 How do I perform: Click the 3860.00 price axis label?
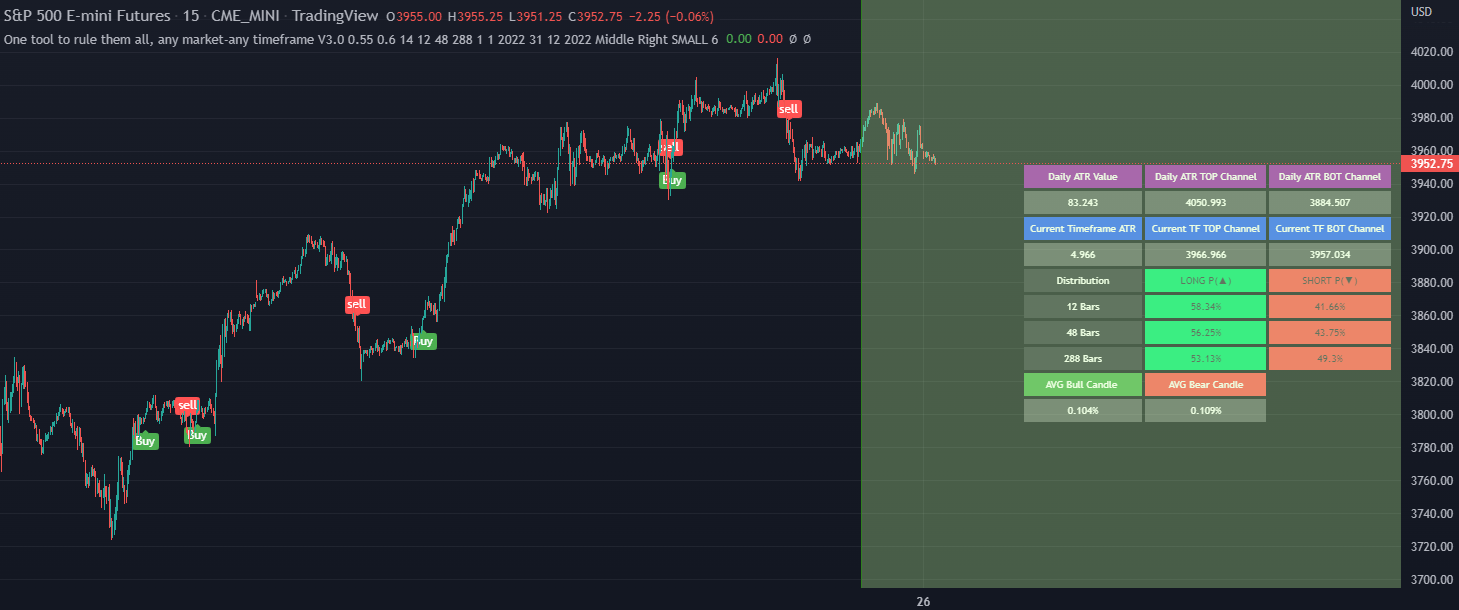click(x=1431, y=316)
